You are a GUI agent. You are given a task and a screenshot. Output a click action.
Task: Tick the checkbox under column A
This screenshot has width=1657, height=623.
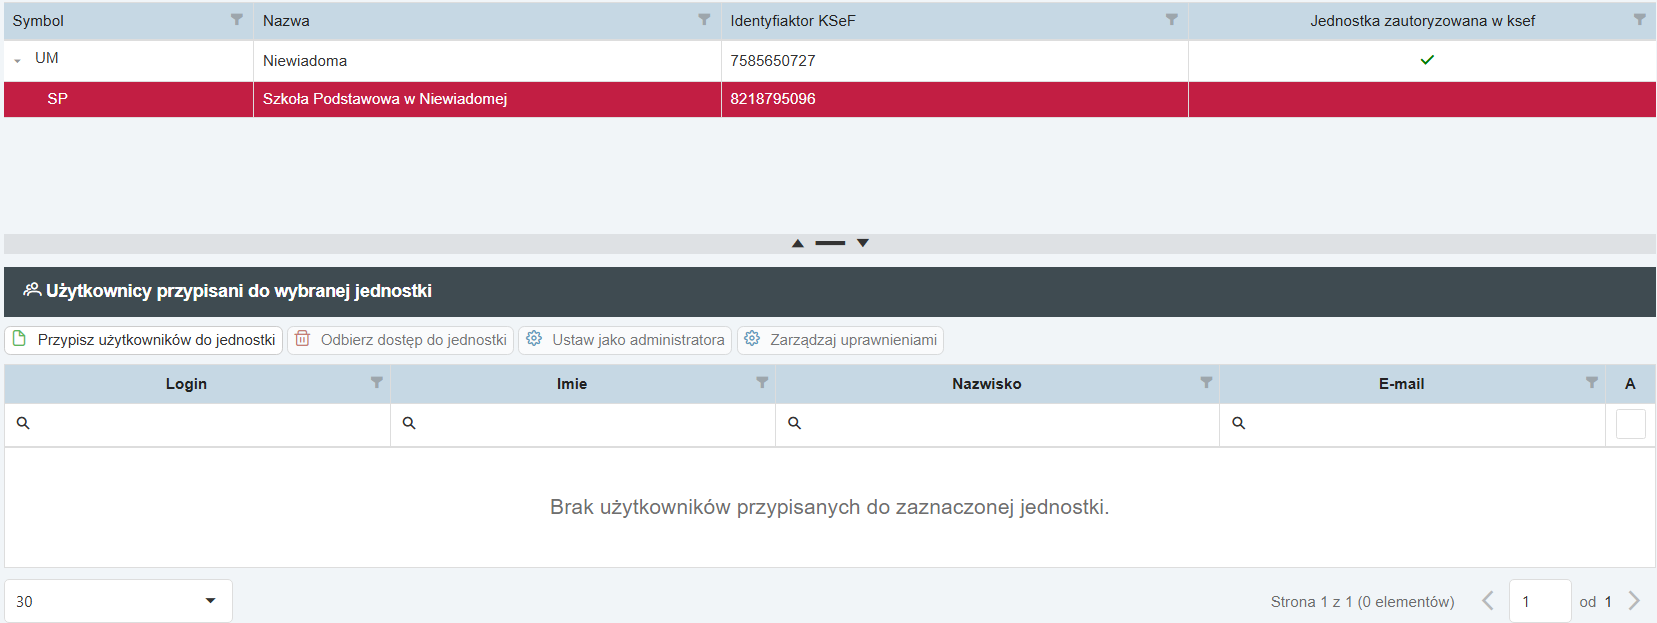point(1630,424)
